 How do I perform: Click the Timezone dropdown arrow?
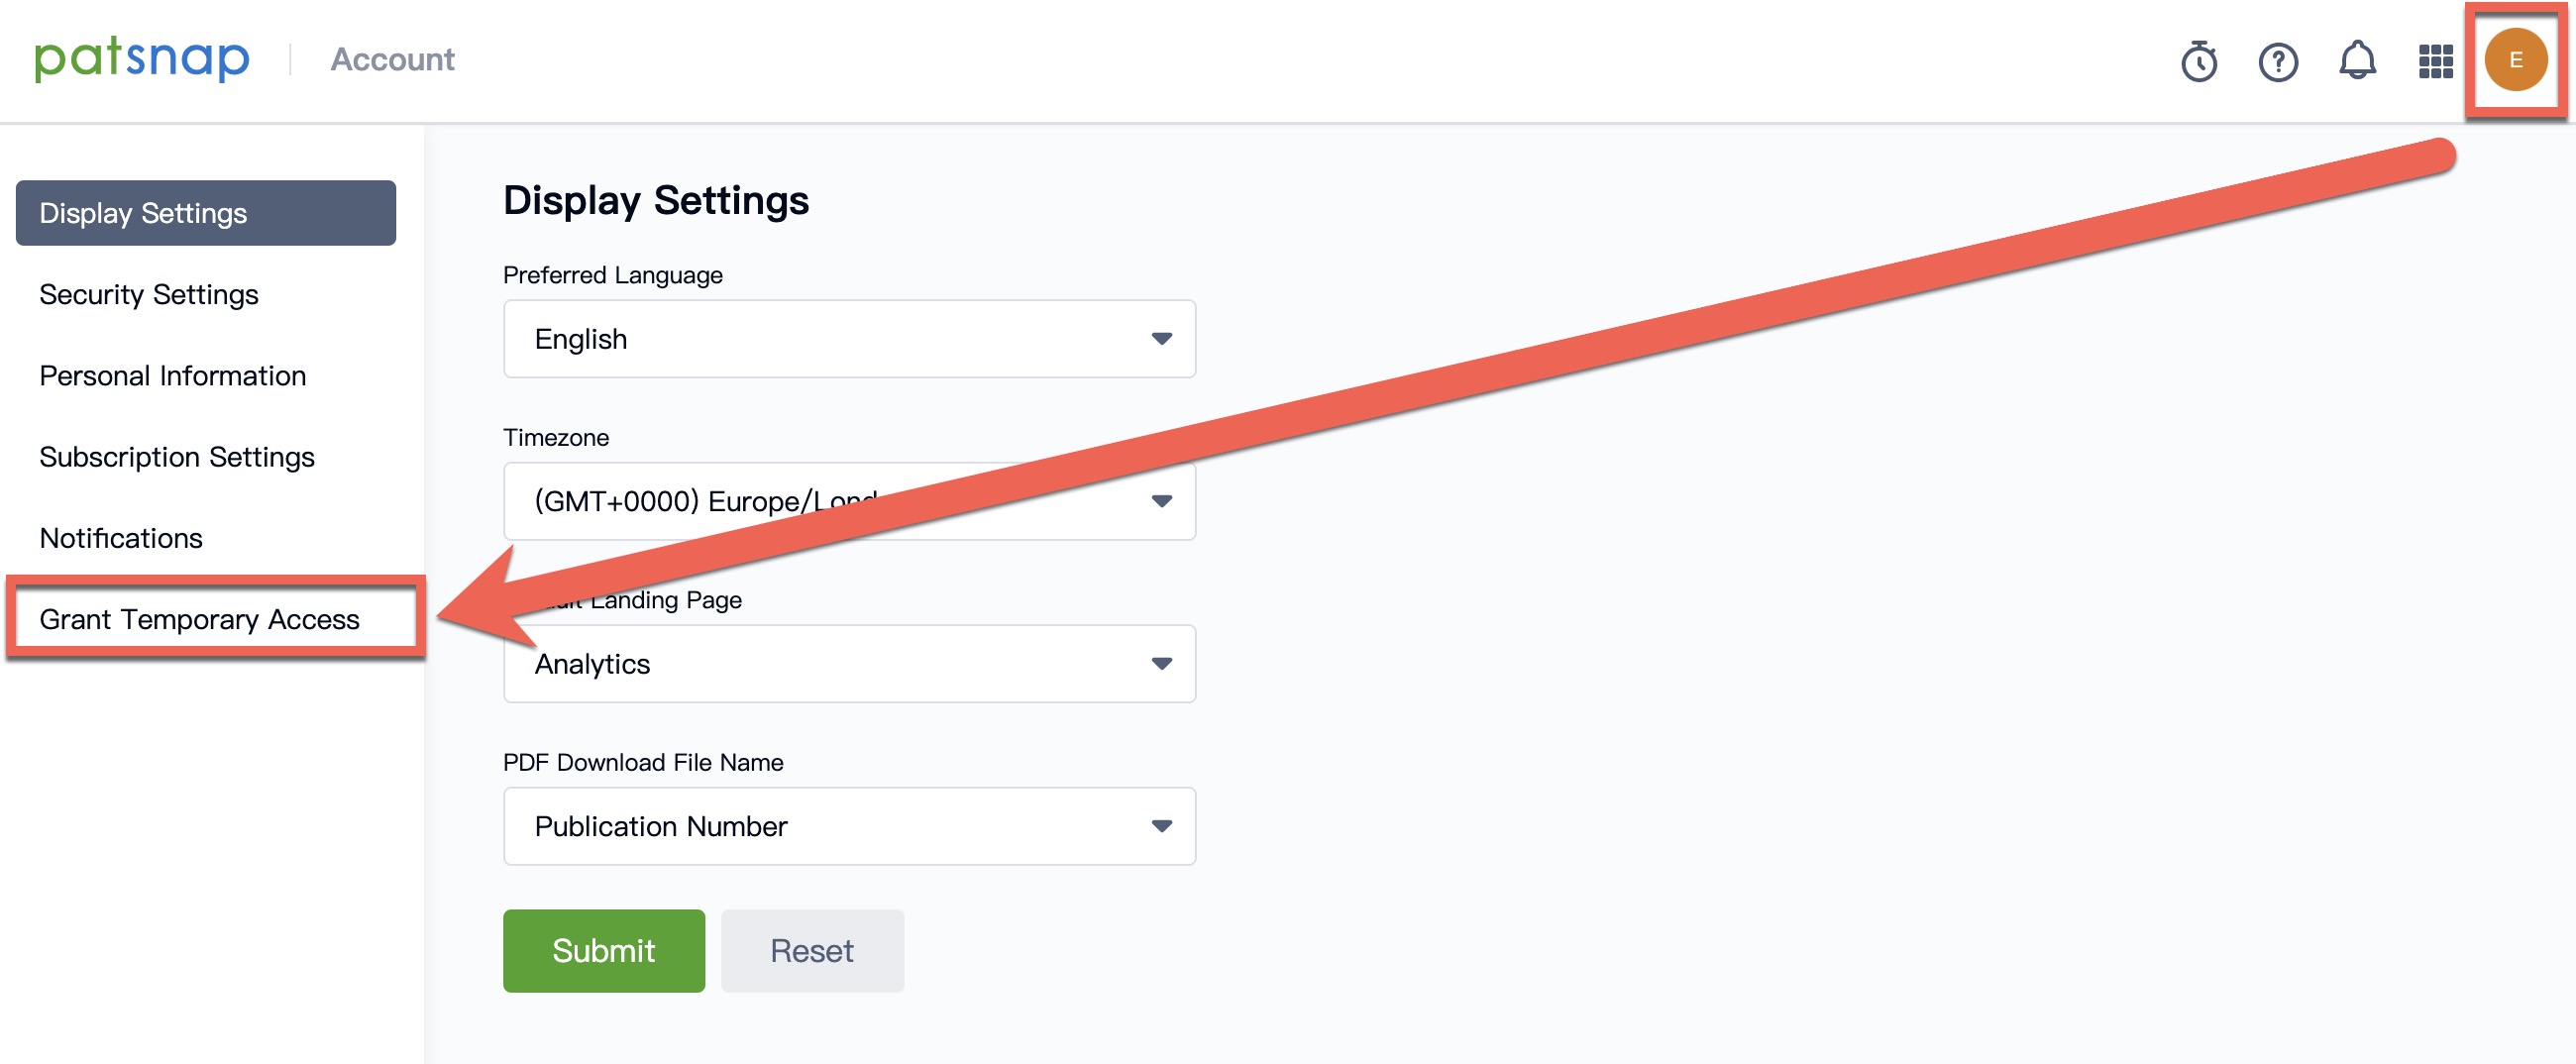[x=1160, y=501]
